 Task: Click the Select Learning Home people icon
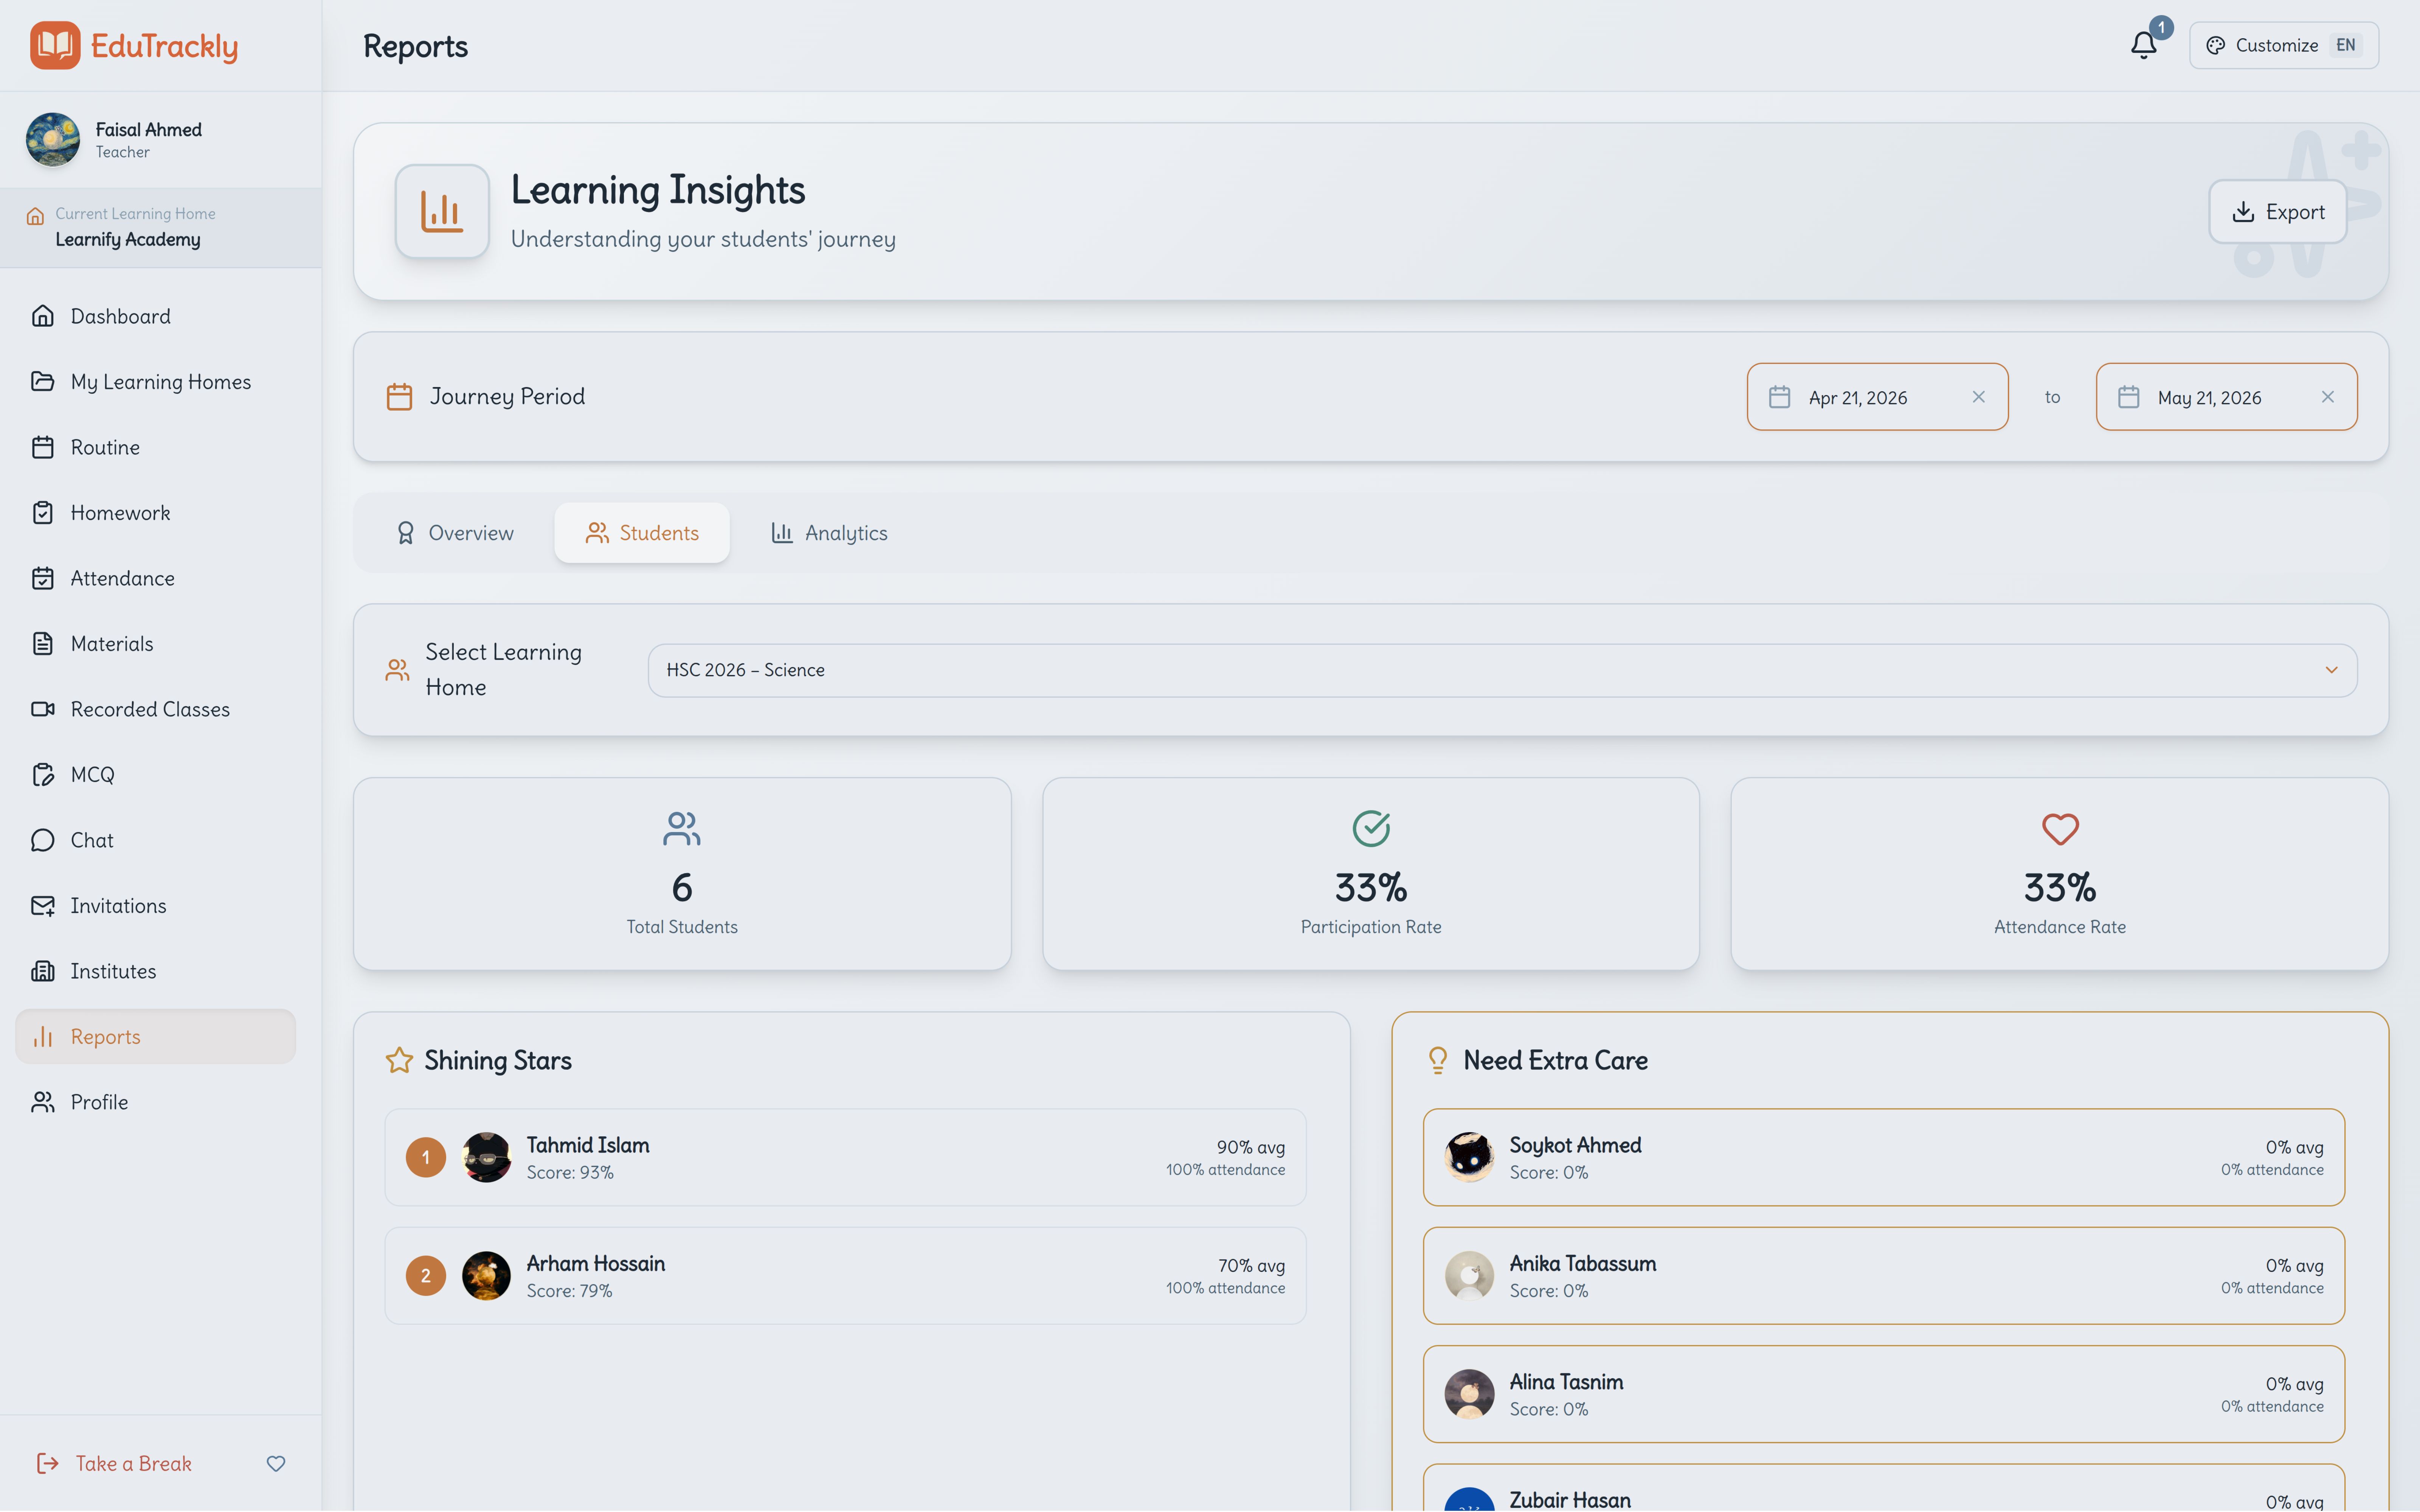[398, 670]
